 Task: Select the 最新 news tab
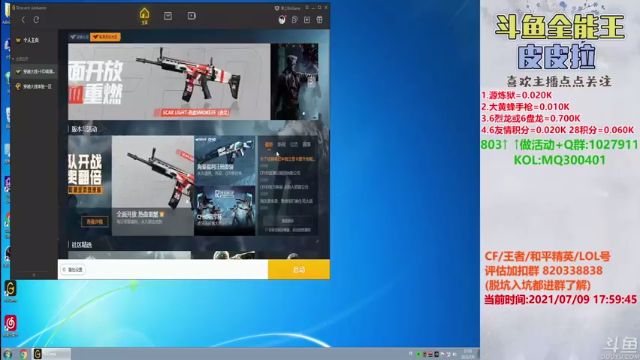point(269,144)
